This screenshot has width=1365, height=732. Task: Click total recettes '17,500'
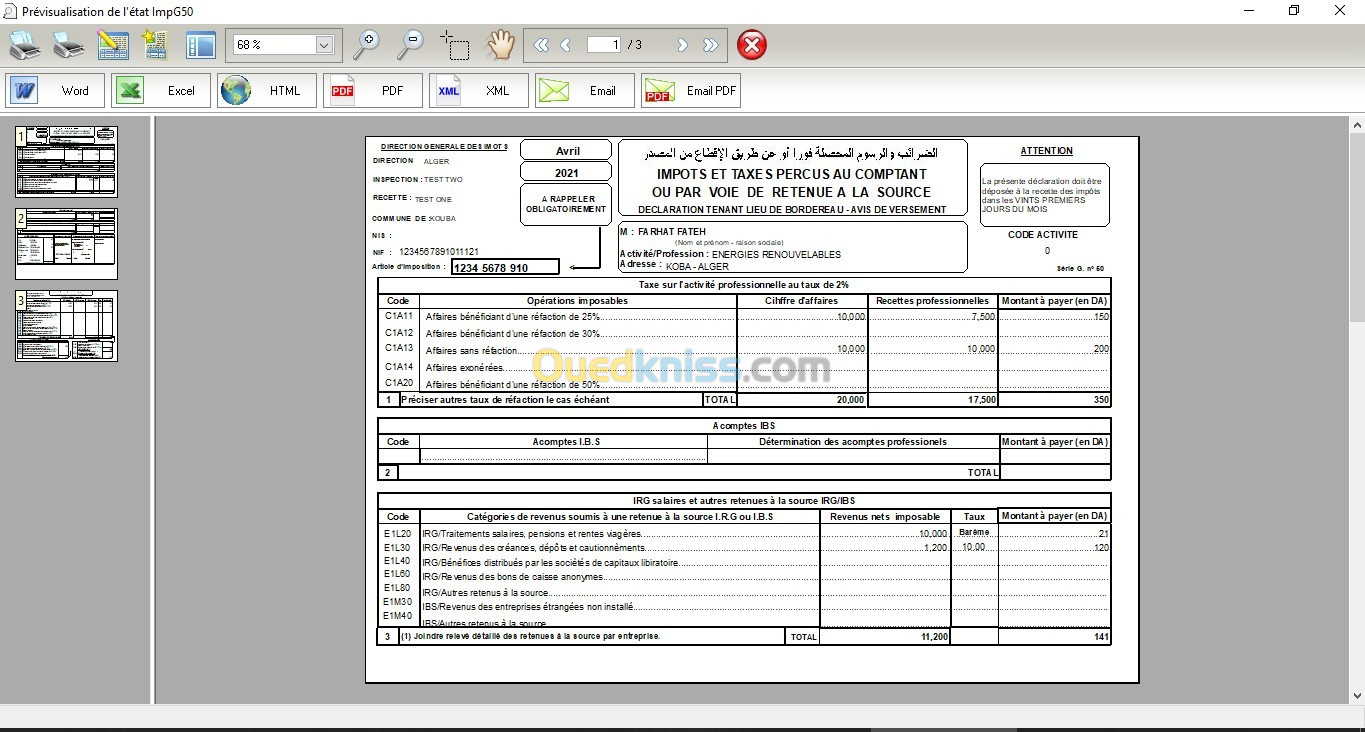[982, 400]
